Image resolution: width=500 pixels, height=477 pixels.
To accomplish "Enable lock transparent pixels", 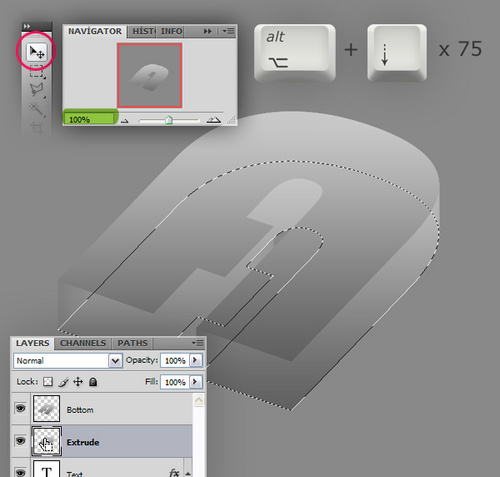I will [48, 381].
